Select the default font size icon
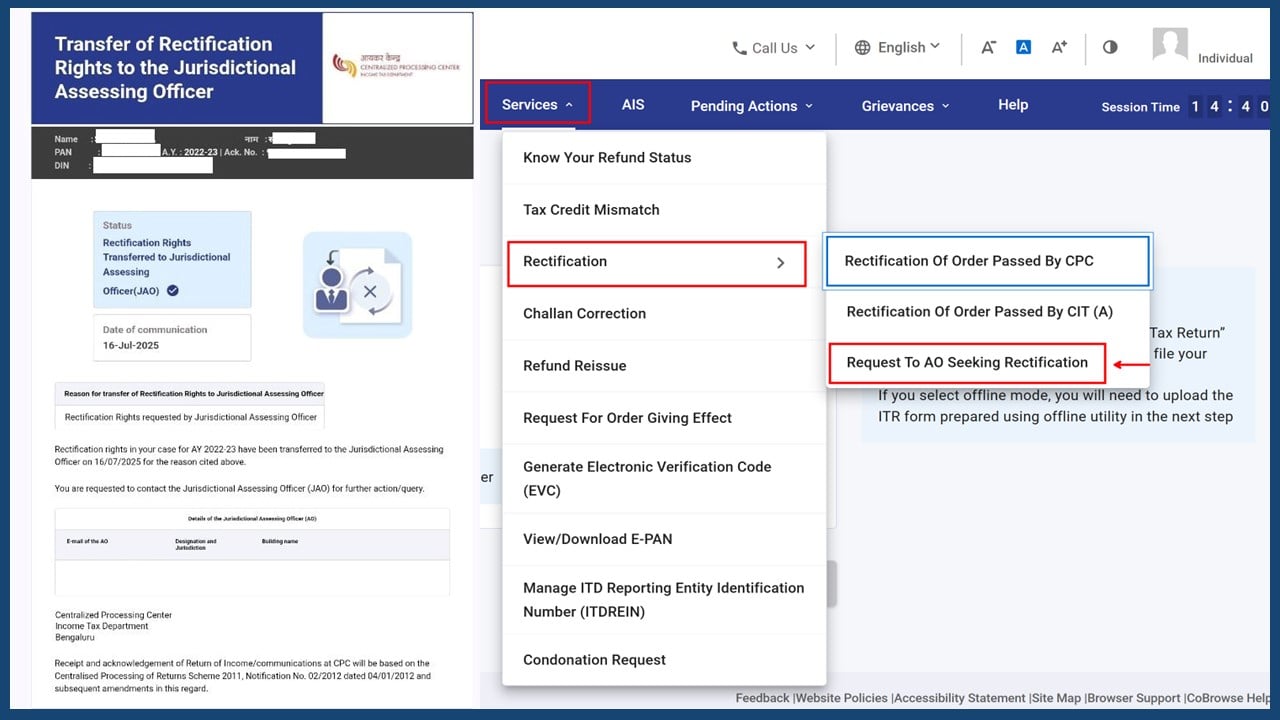This screenshot has height=720, width=1280. pyautogui.click(x=1023, y=47)
